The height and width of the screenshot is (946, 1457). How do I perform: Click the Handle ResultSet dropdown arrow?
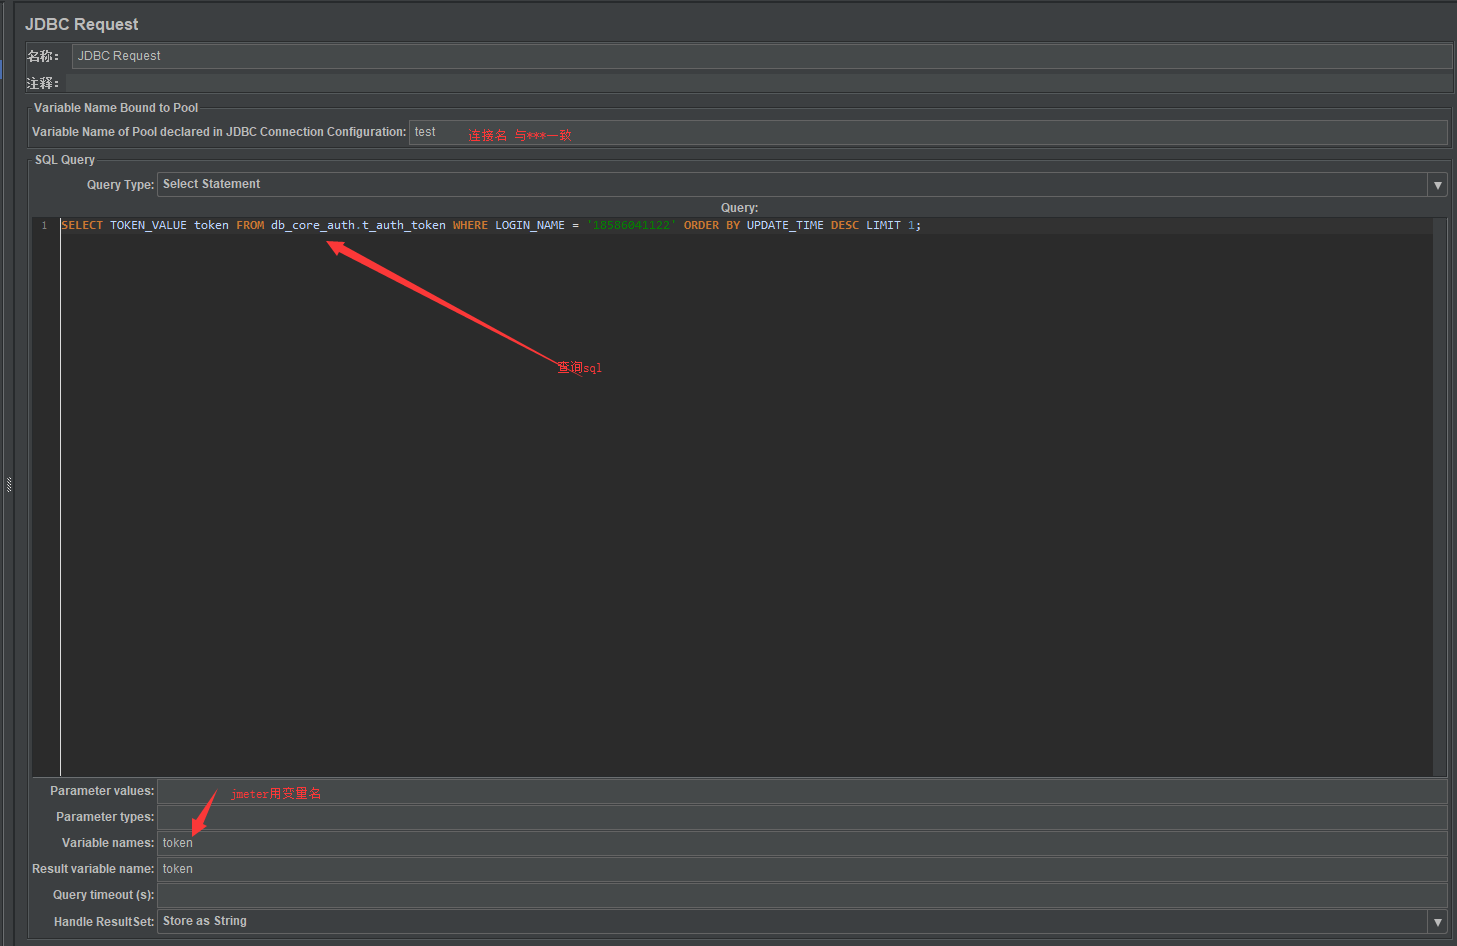coord(1437,920)
